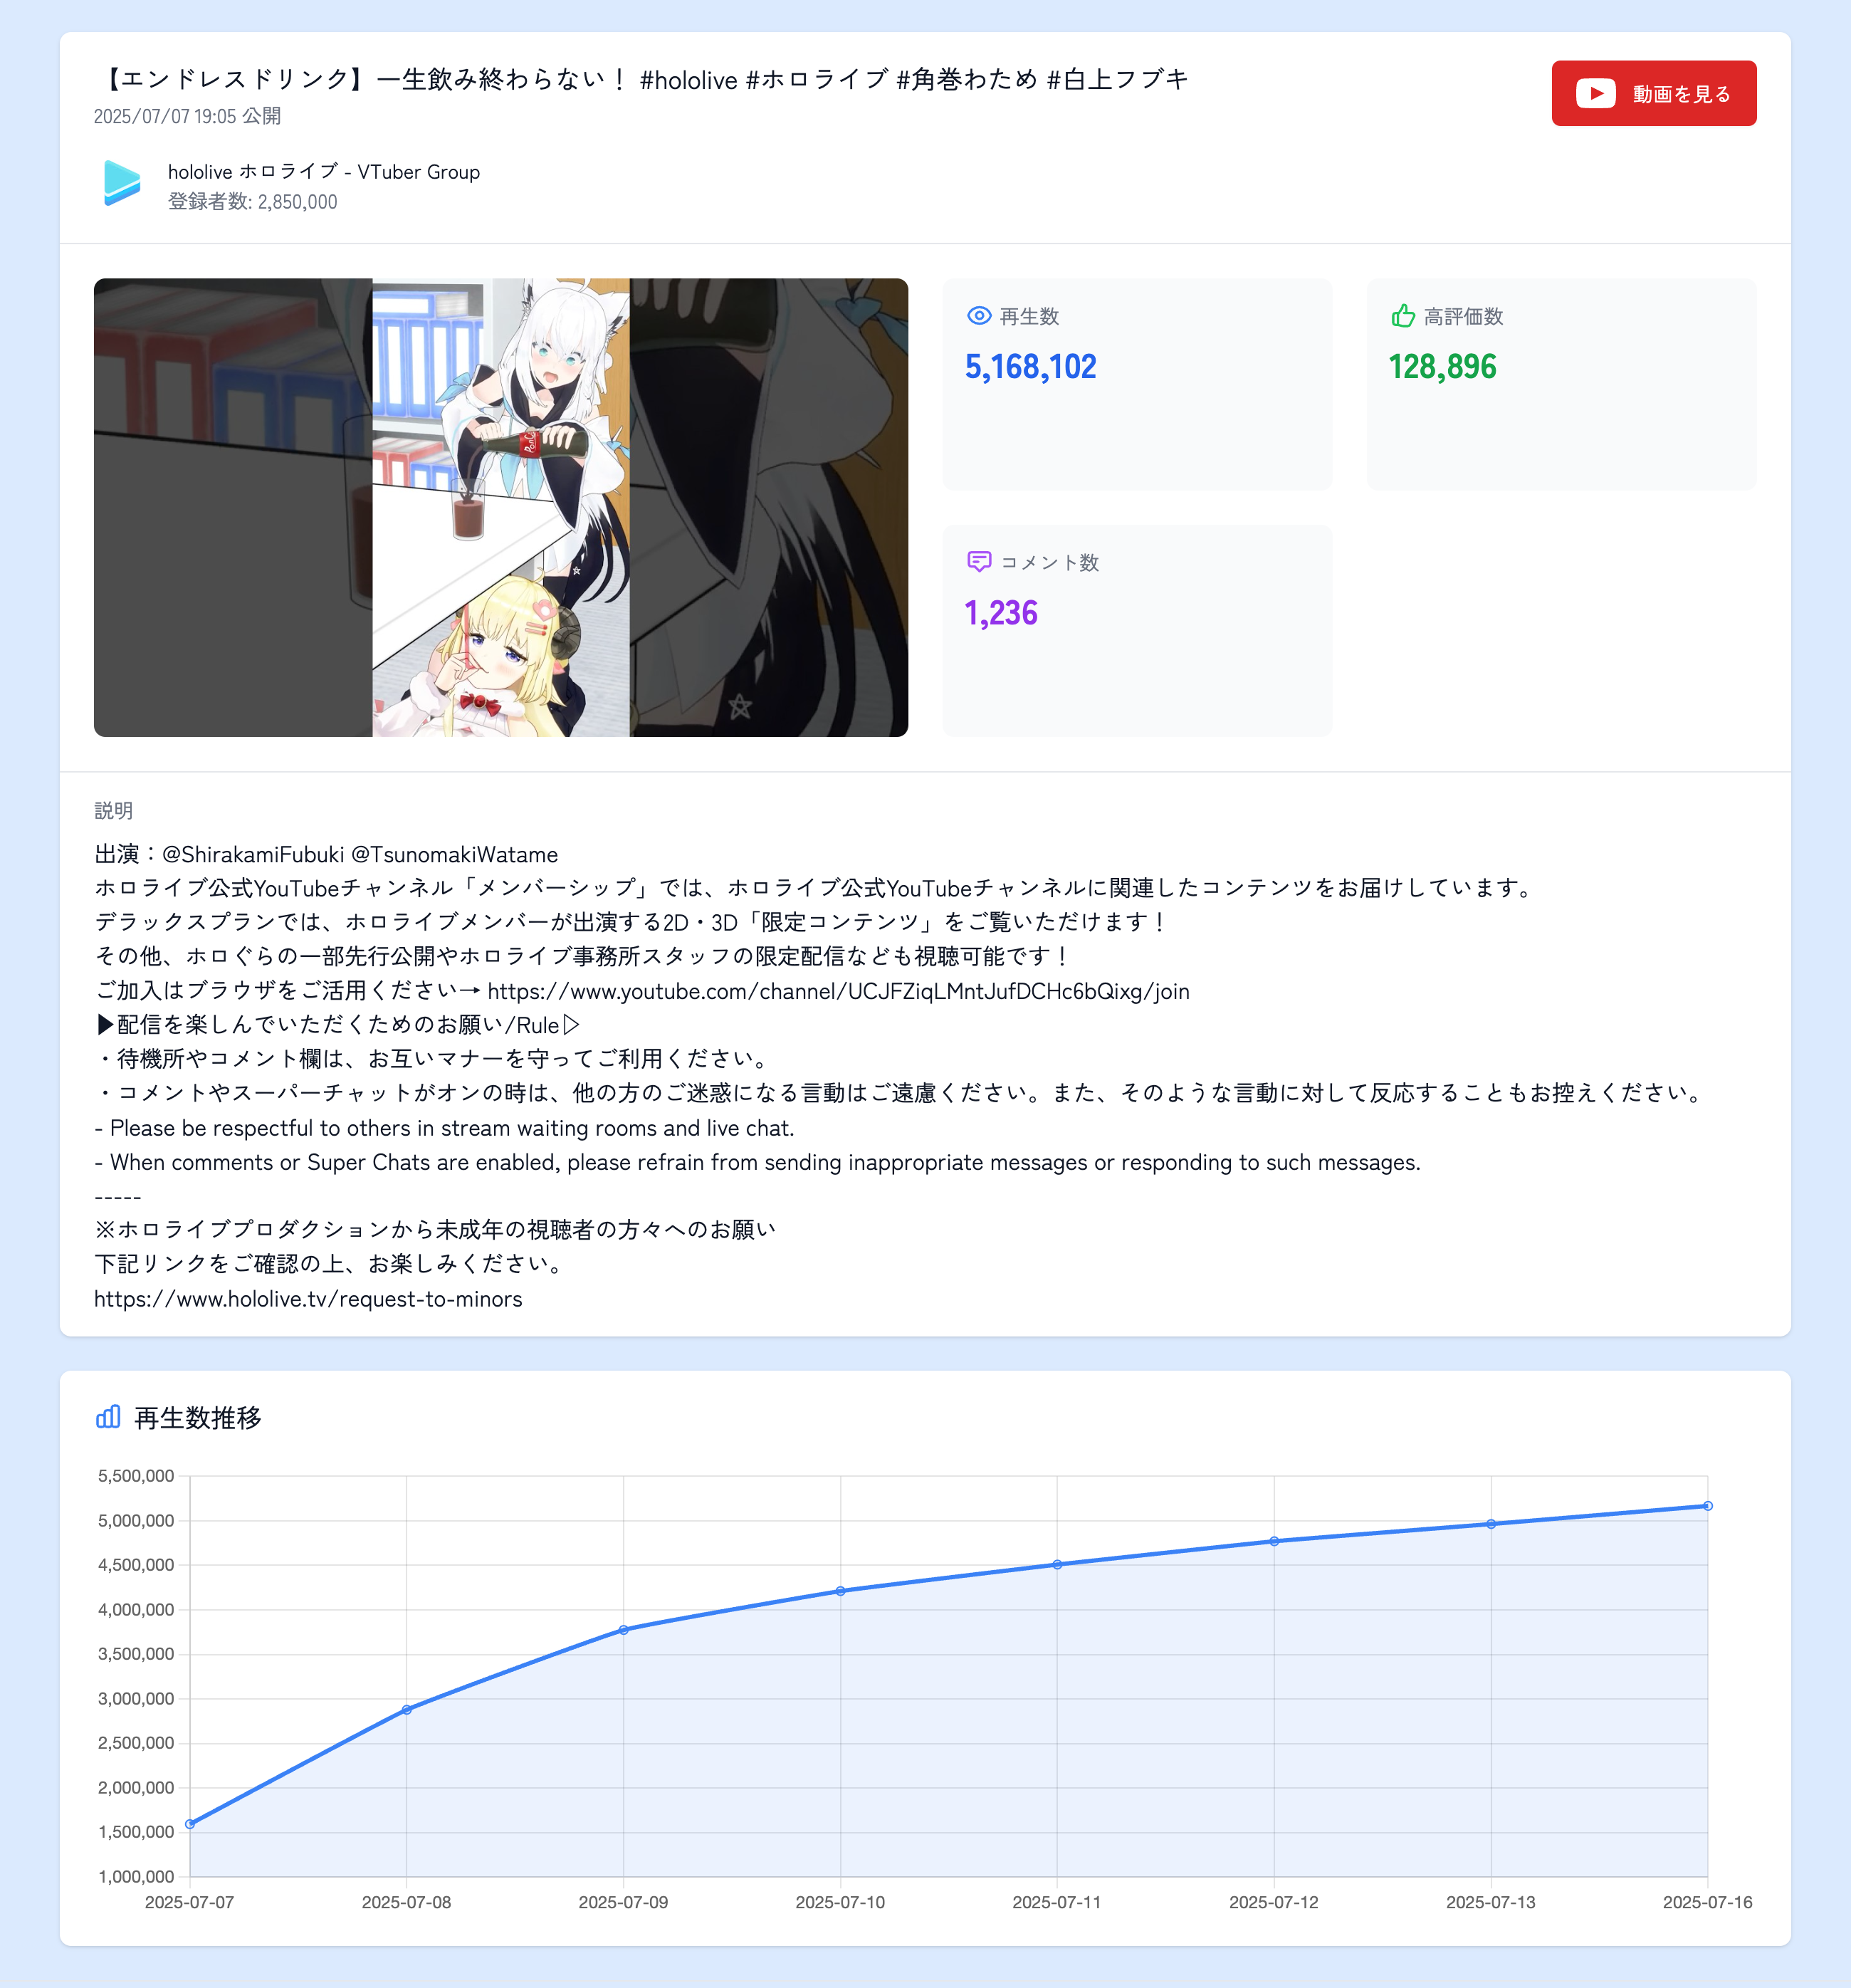The image size is (1851, 1988).
Task: Click the subscriber count 登録者数: 2,850,000
Action: [252, 201]
